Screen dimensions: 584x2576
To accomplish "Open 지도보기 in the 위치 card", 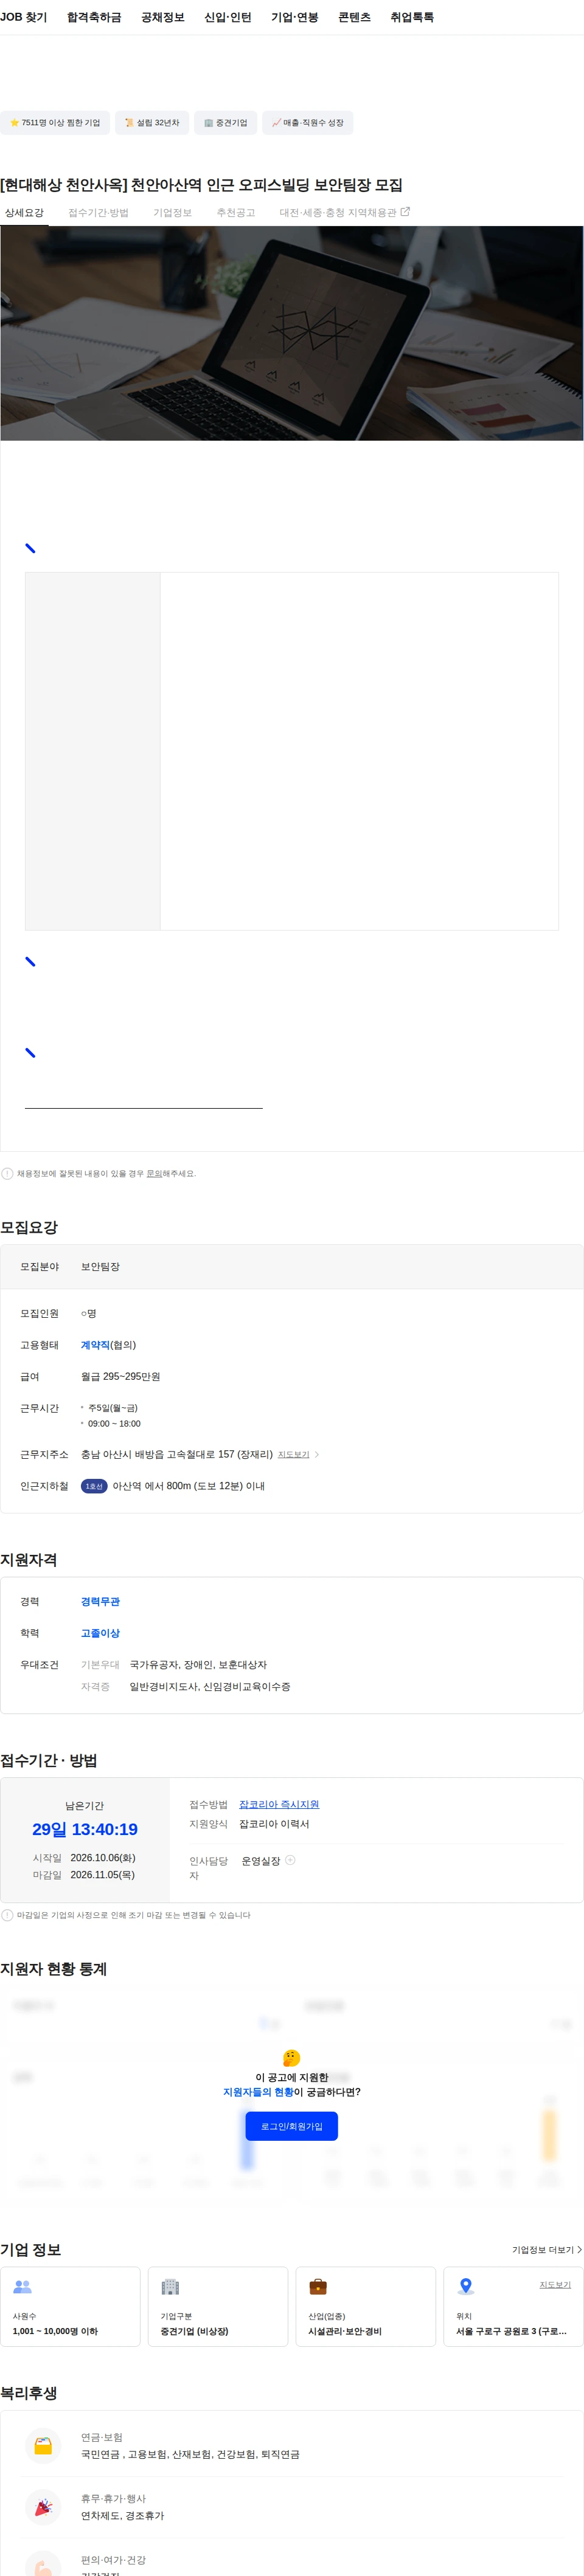I will pyautogui.click(x=555, y=2285).
